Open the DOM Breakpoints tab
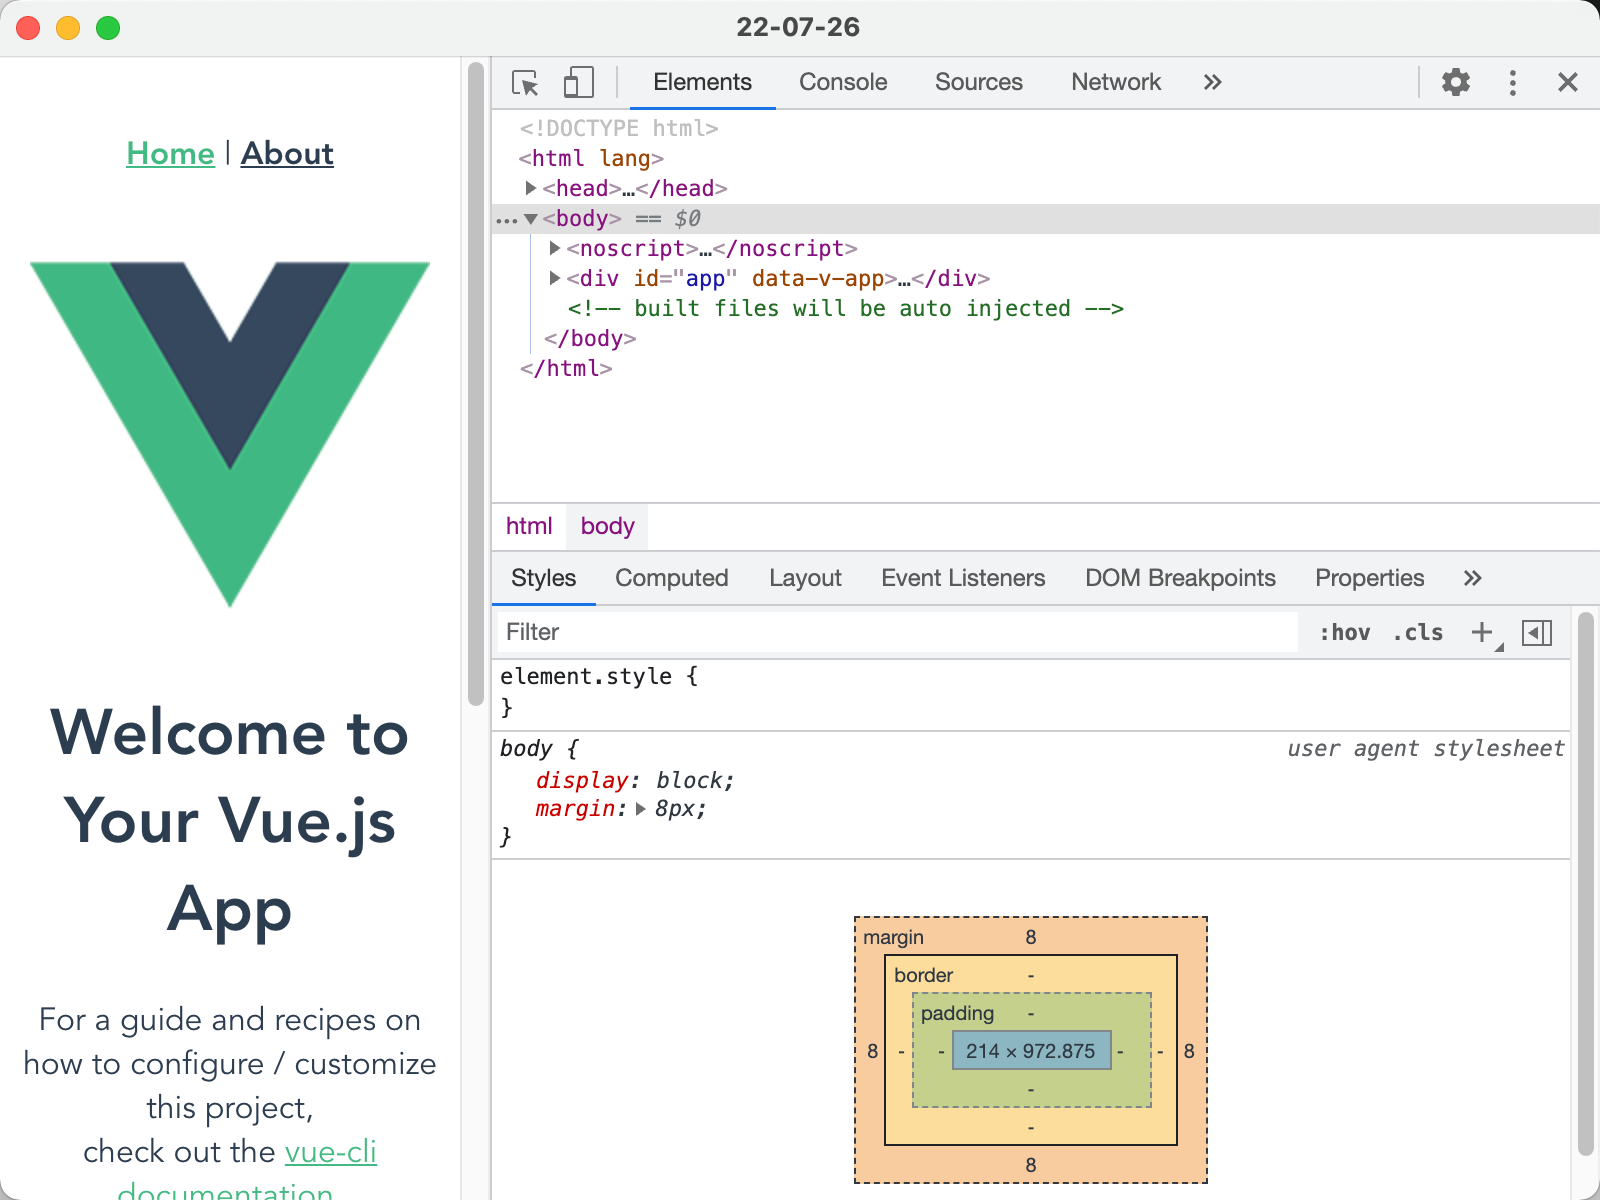1600x1200 pixels. [1180, 578]
